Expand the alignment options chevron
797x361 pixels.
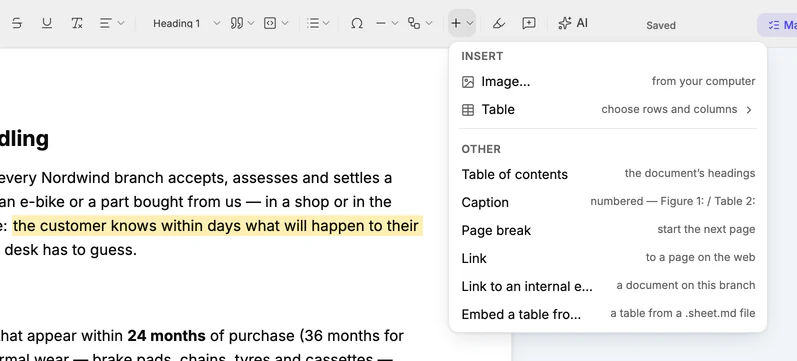121,23
